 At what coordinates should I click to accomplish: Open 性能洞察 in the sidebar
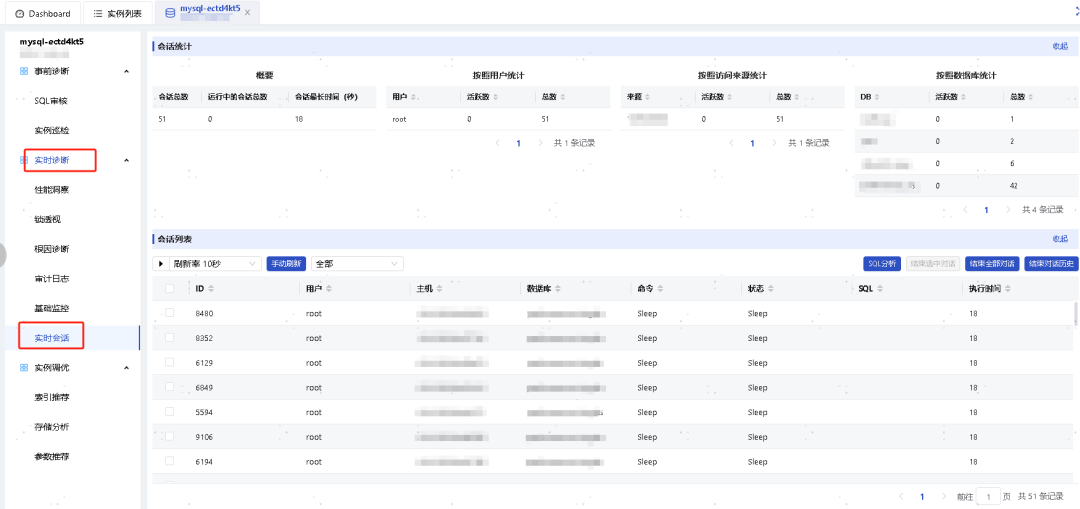click(51, 189)
